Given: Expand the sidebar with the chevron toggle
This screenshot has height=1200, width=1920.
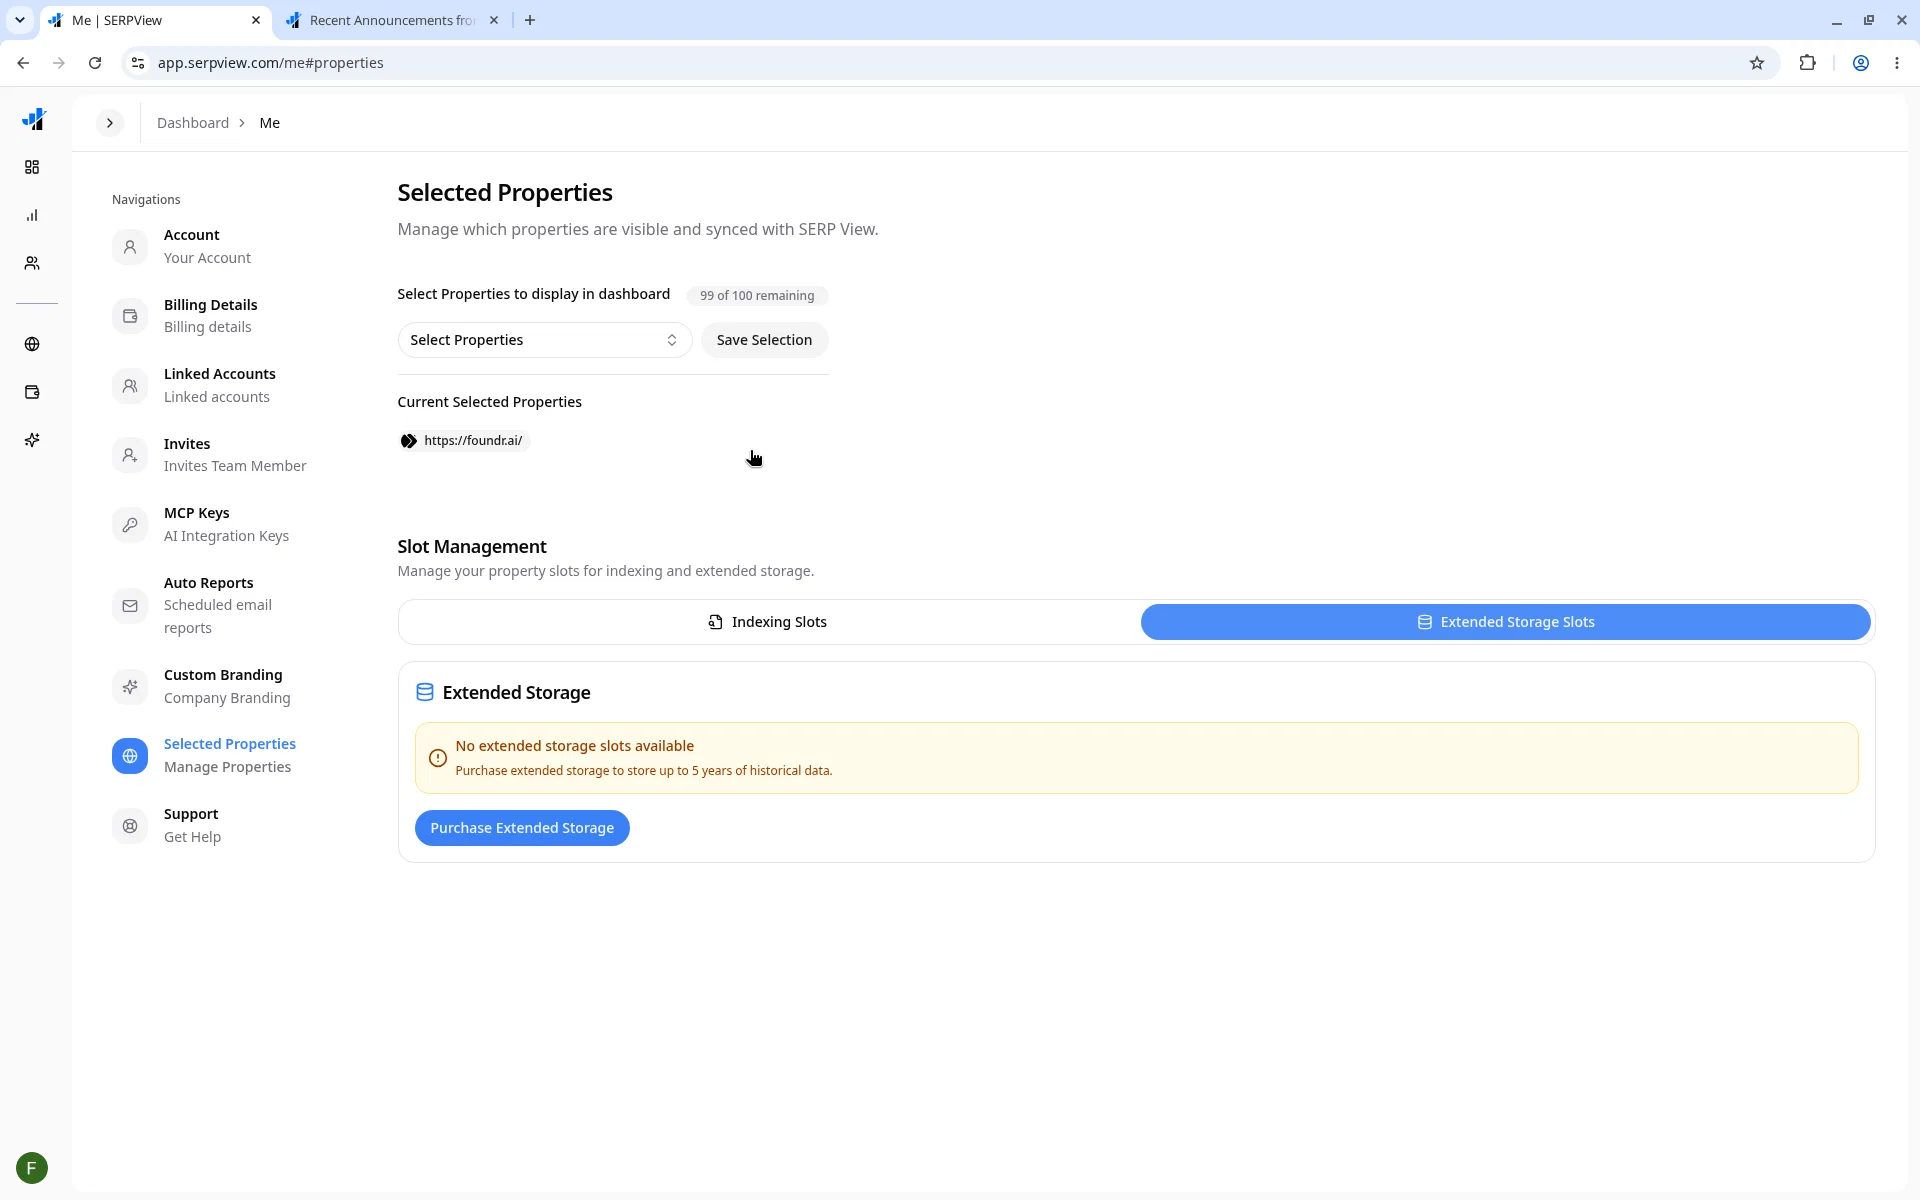Looking at the screenshot, I should 110,123.
